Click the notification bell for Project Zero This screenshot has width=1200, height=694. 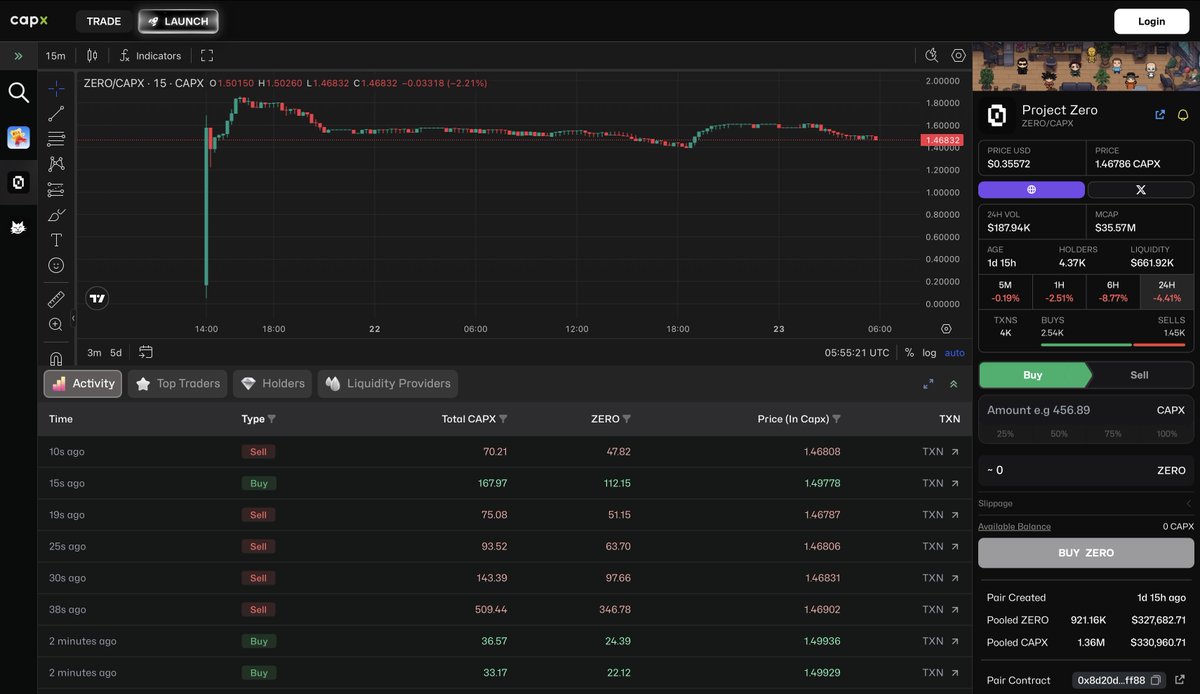[x=1183, y=115]
